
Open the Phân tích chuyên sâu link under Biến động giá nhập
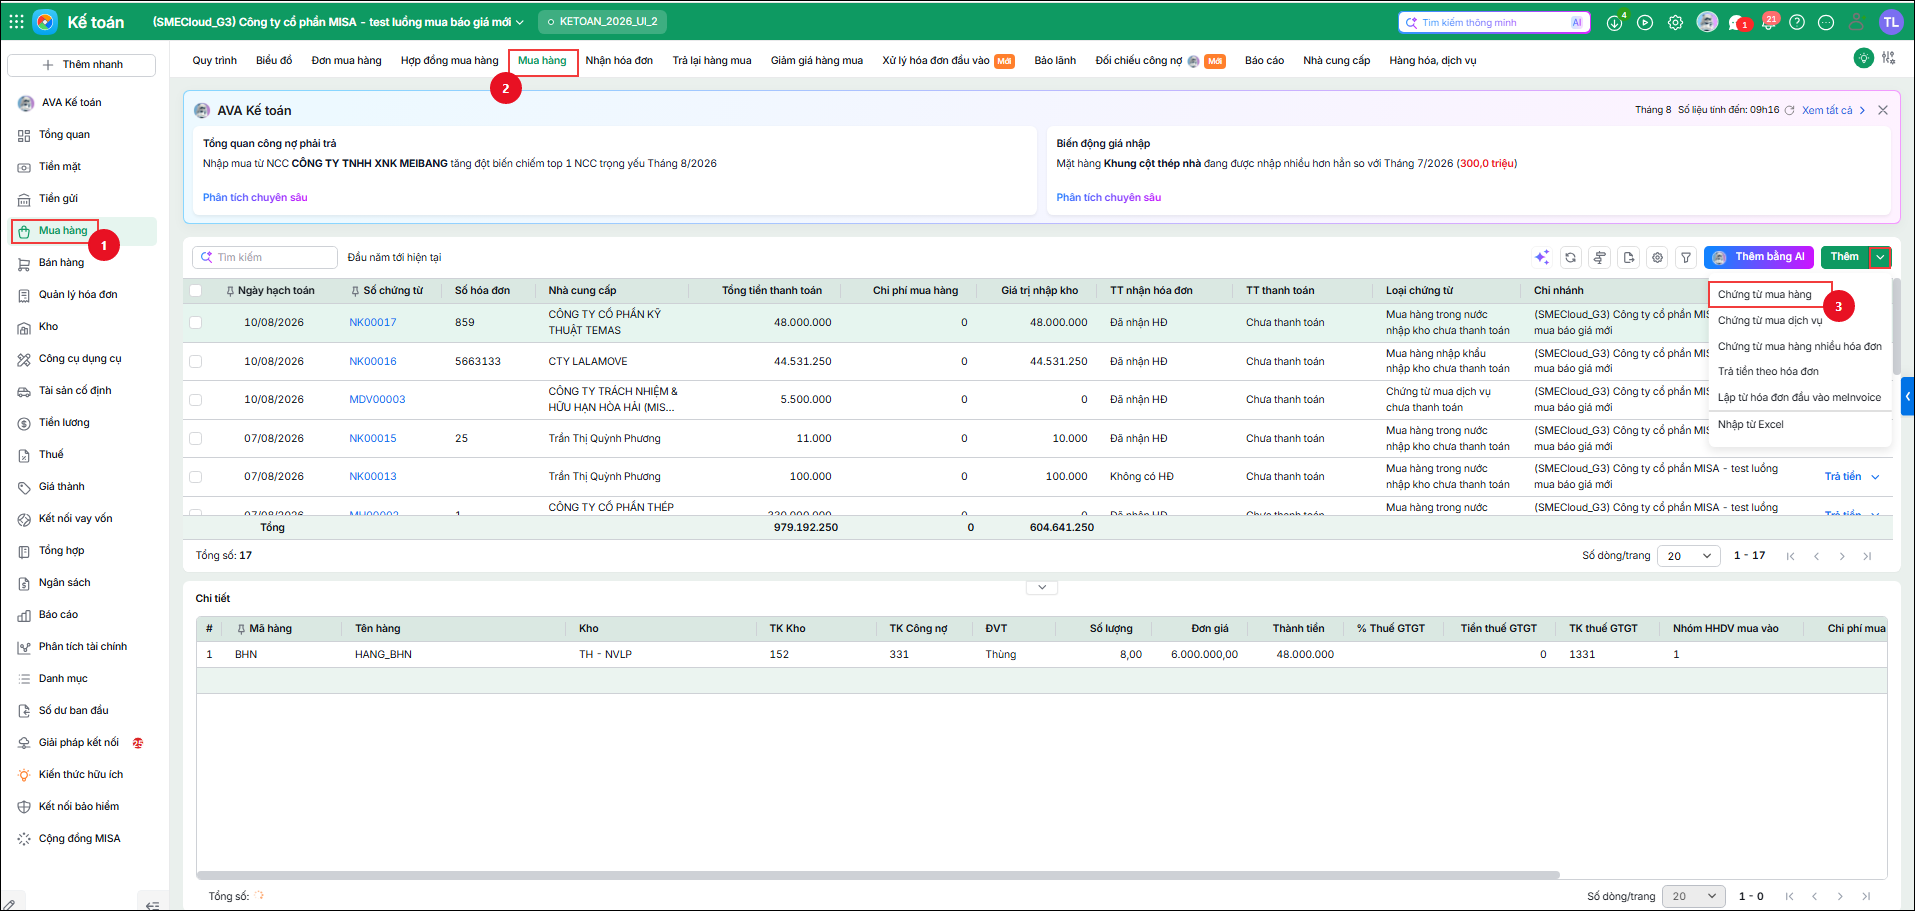coord(1108,198)
